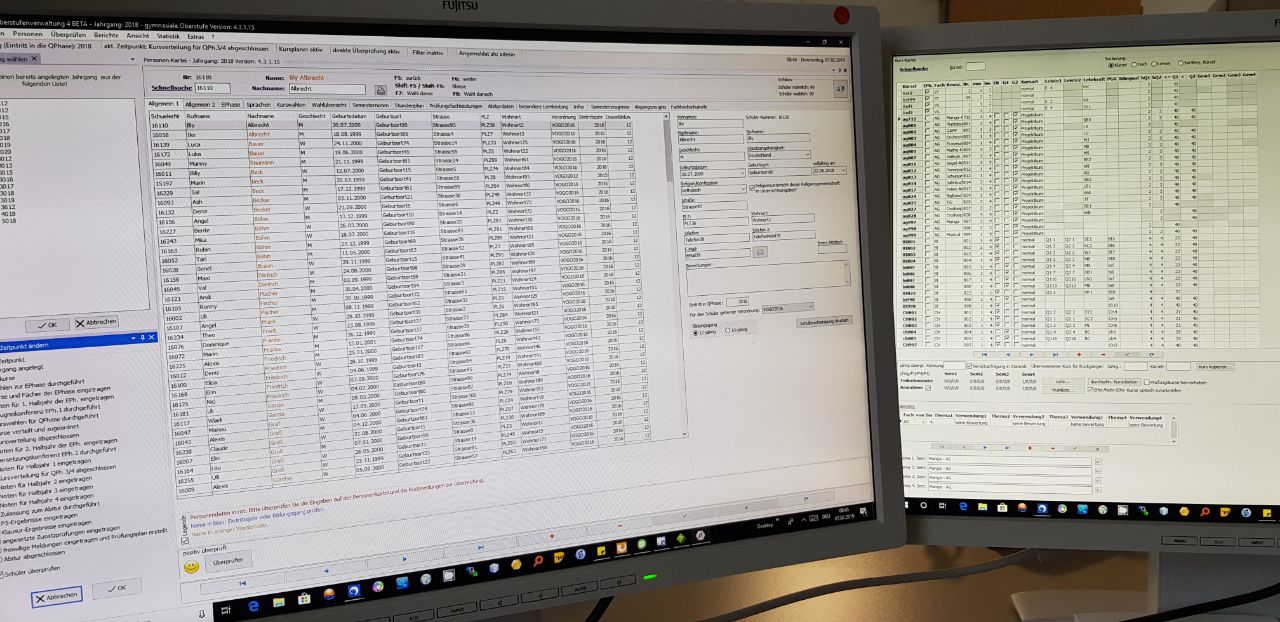Click the smiley icon beside Überprüfen button
The height and width of the screenshot is (622, 1280).
[x=191, y=567]
